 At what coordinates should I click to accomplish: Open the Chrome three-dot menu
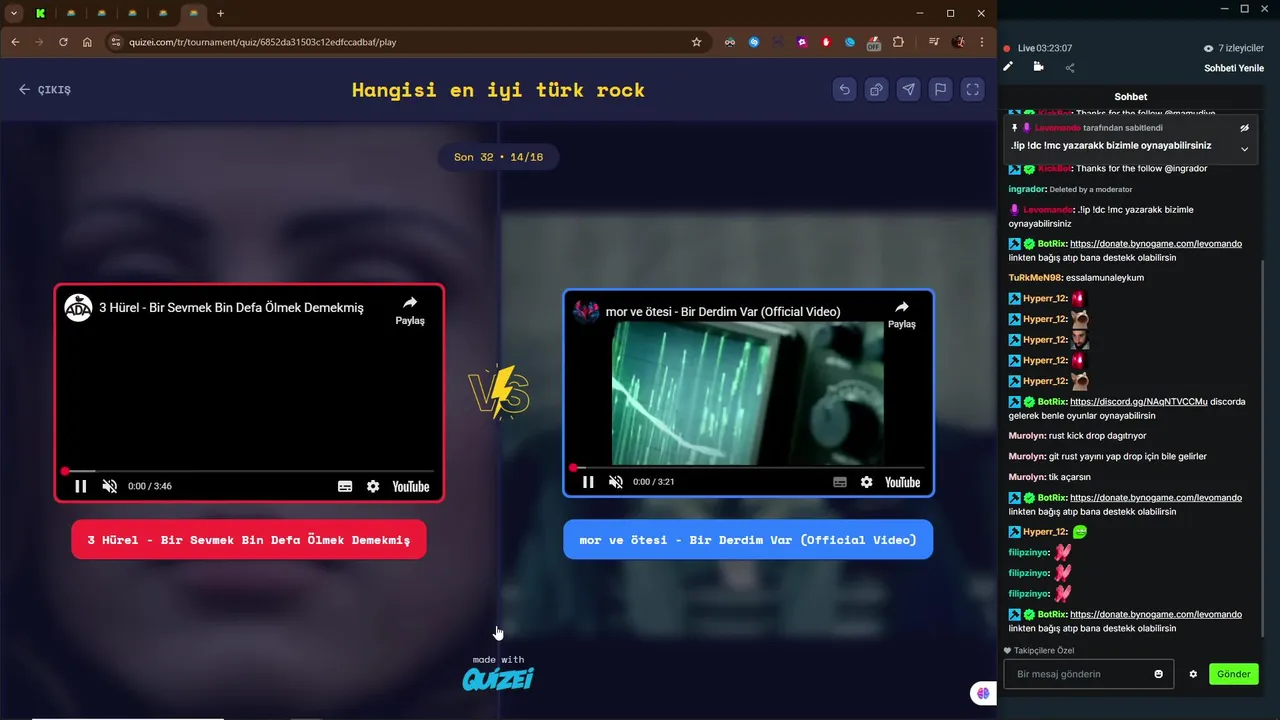(x=983, y=42)
